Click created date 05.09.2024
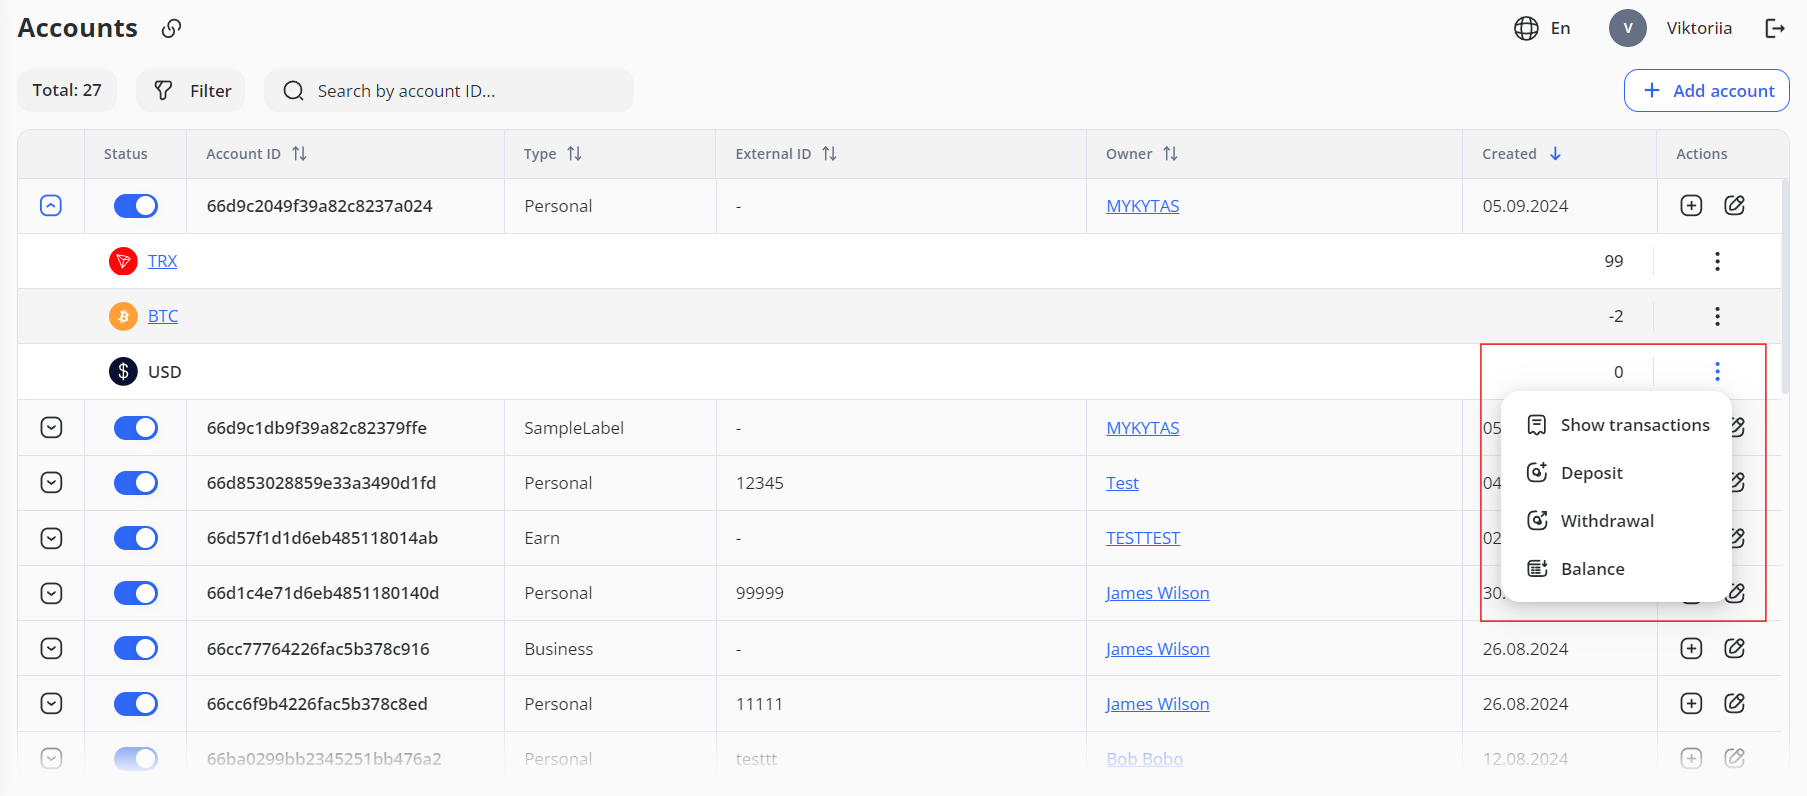 (1525, 206)
